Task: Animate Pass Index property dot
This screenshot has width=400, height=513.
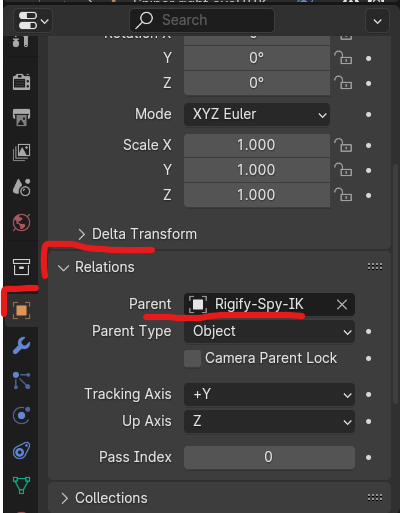Action: pyautogui.click(x=368, y=458)
